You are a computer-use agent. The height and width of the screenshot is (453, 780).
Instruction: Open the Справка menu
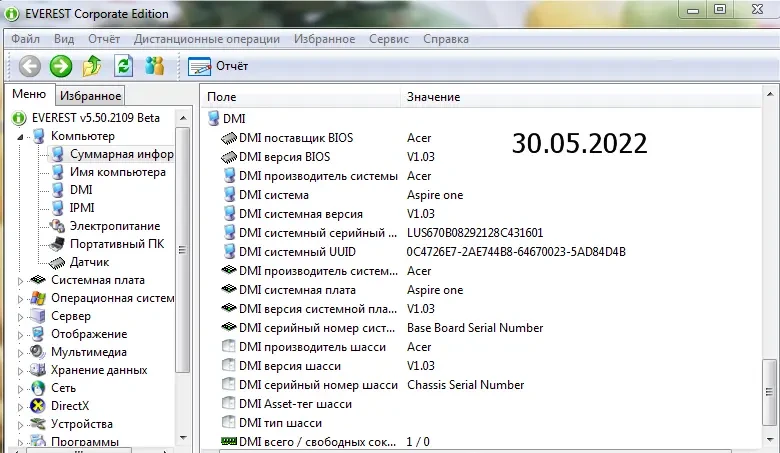[446, 39]
